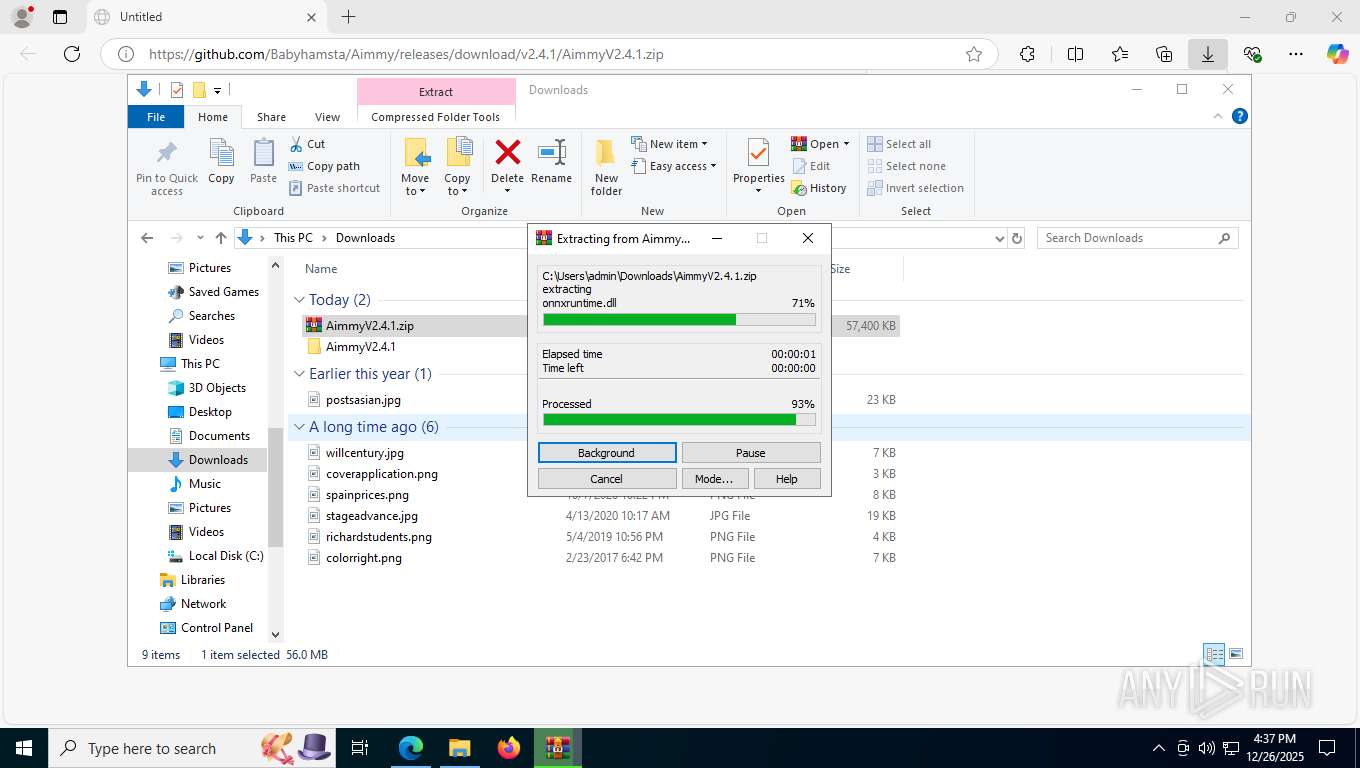Screen dimensions: 1360x768
Task: Select colorright.png file
Action: pos(363,558)
